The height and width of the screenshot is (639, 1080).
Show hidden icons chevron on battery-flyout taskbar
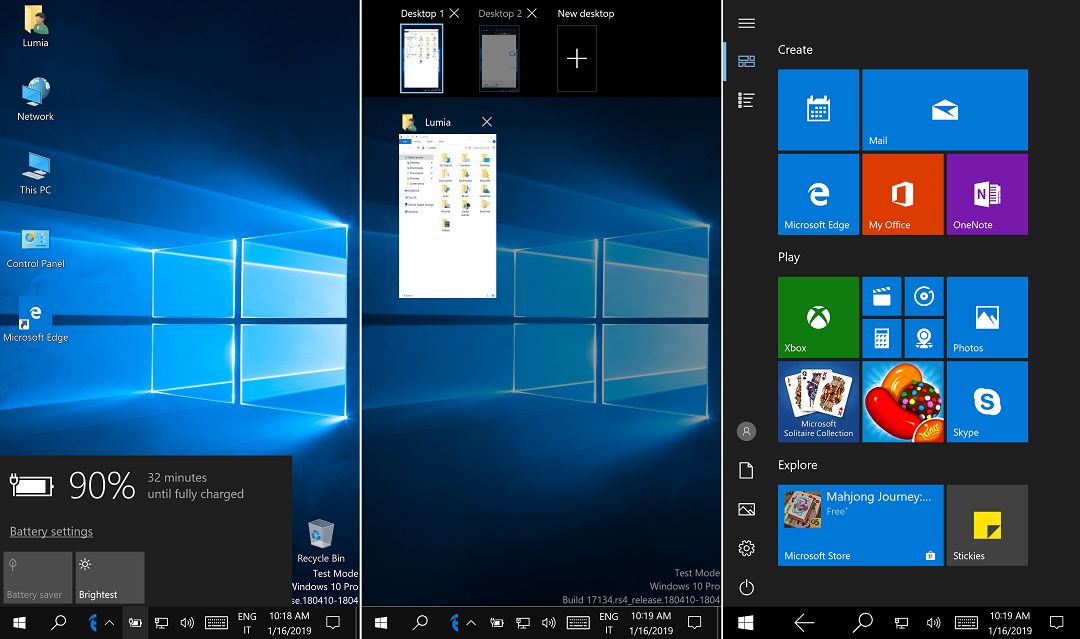click(110, 622)
